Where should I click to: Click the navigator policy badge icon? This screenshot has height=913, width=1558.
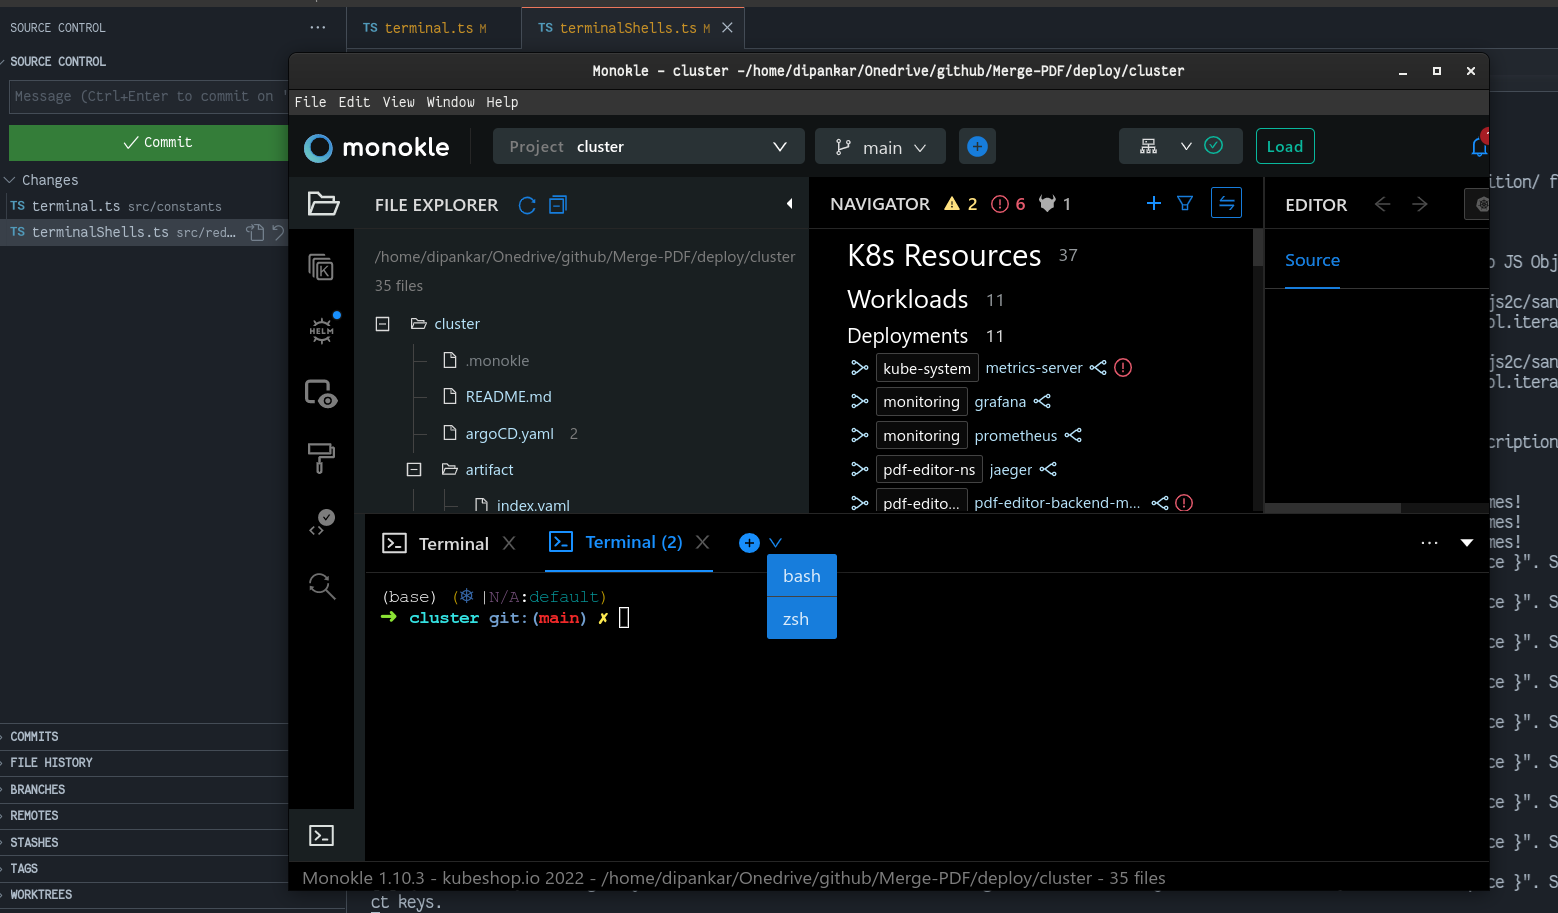(x=1047, y=204)
